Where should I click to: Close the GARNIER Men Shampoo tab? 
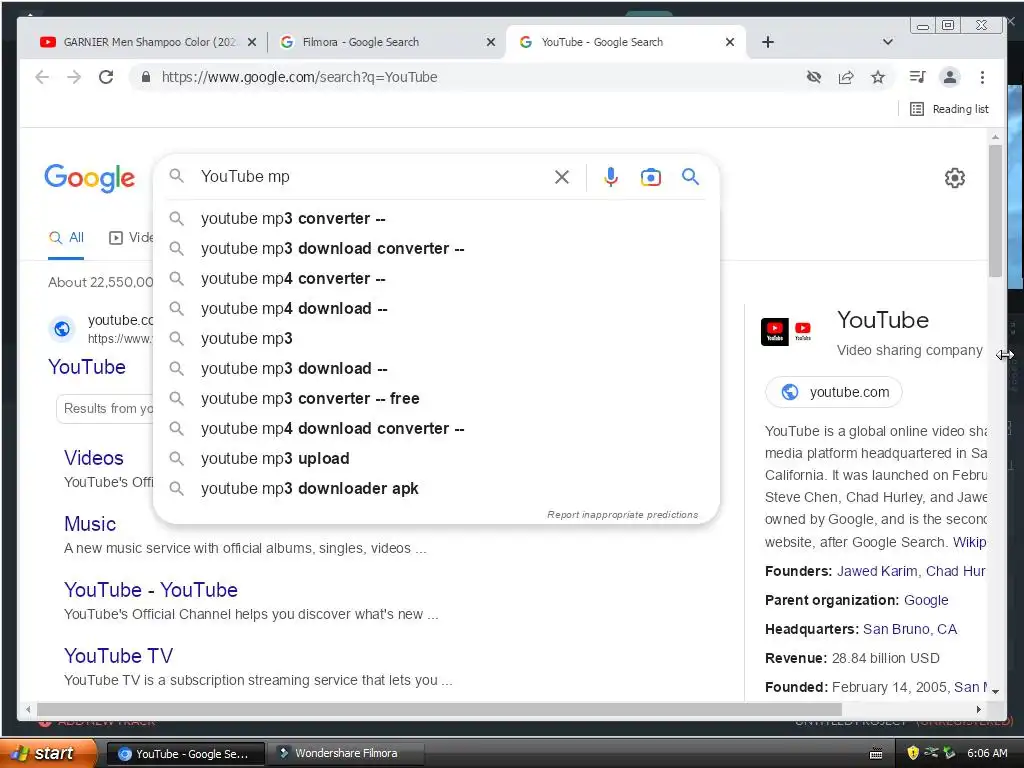tap(252, 42)
